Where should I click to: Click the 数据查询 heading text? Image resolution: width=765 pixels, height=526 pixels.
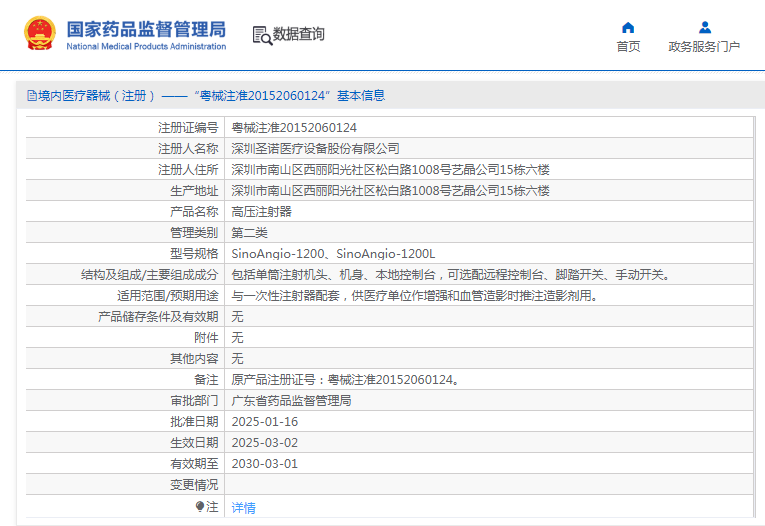[x=299, y=34]
